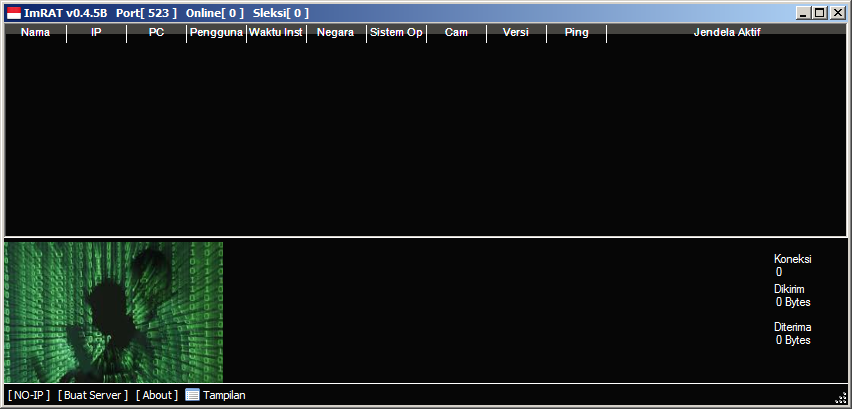Sort the list by Nama column
The height and width of the screenshot is (409, 852).
(35, 33)
